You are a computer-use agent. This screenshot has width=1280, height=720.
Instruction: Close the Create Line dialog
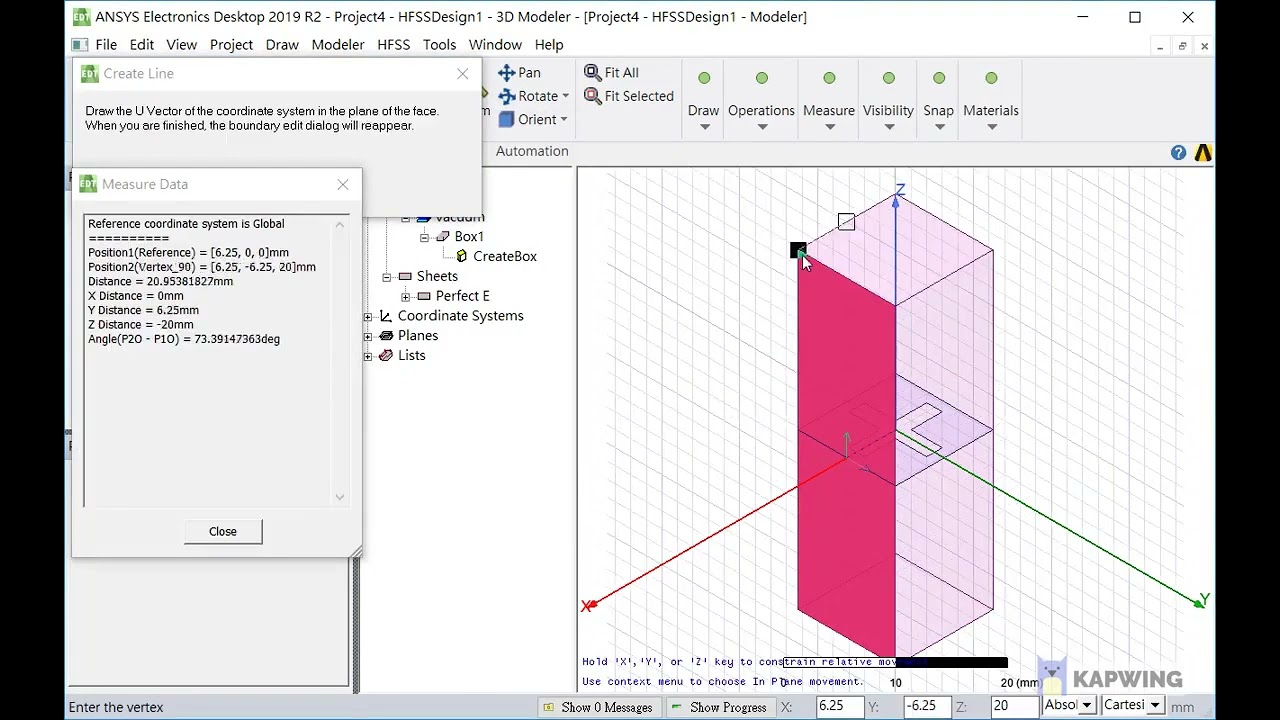coord(462,74)
